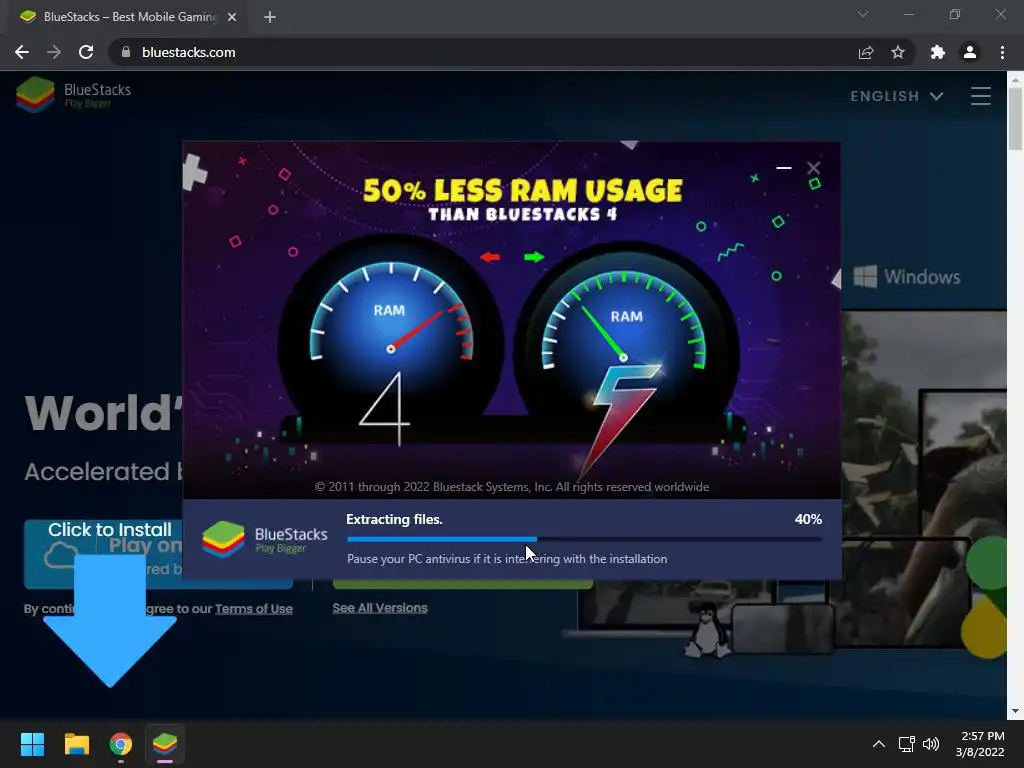The height and width of the screenshot is (768, 1024).
Task: Click the BlueStacks logo in installer
Action: [x=264, y=539]
